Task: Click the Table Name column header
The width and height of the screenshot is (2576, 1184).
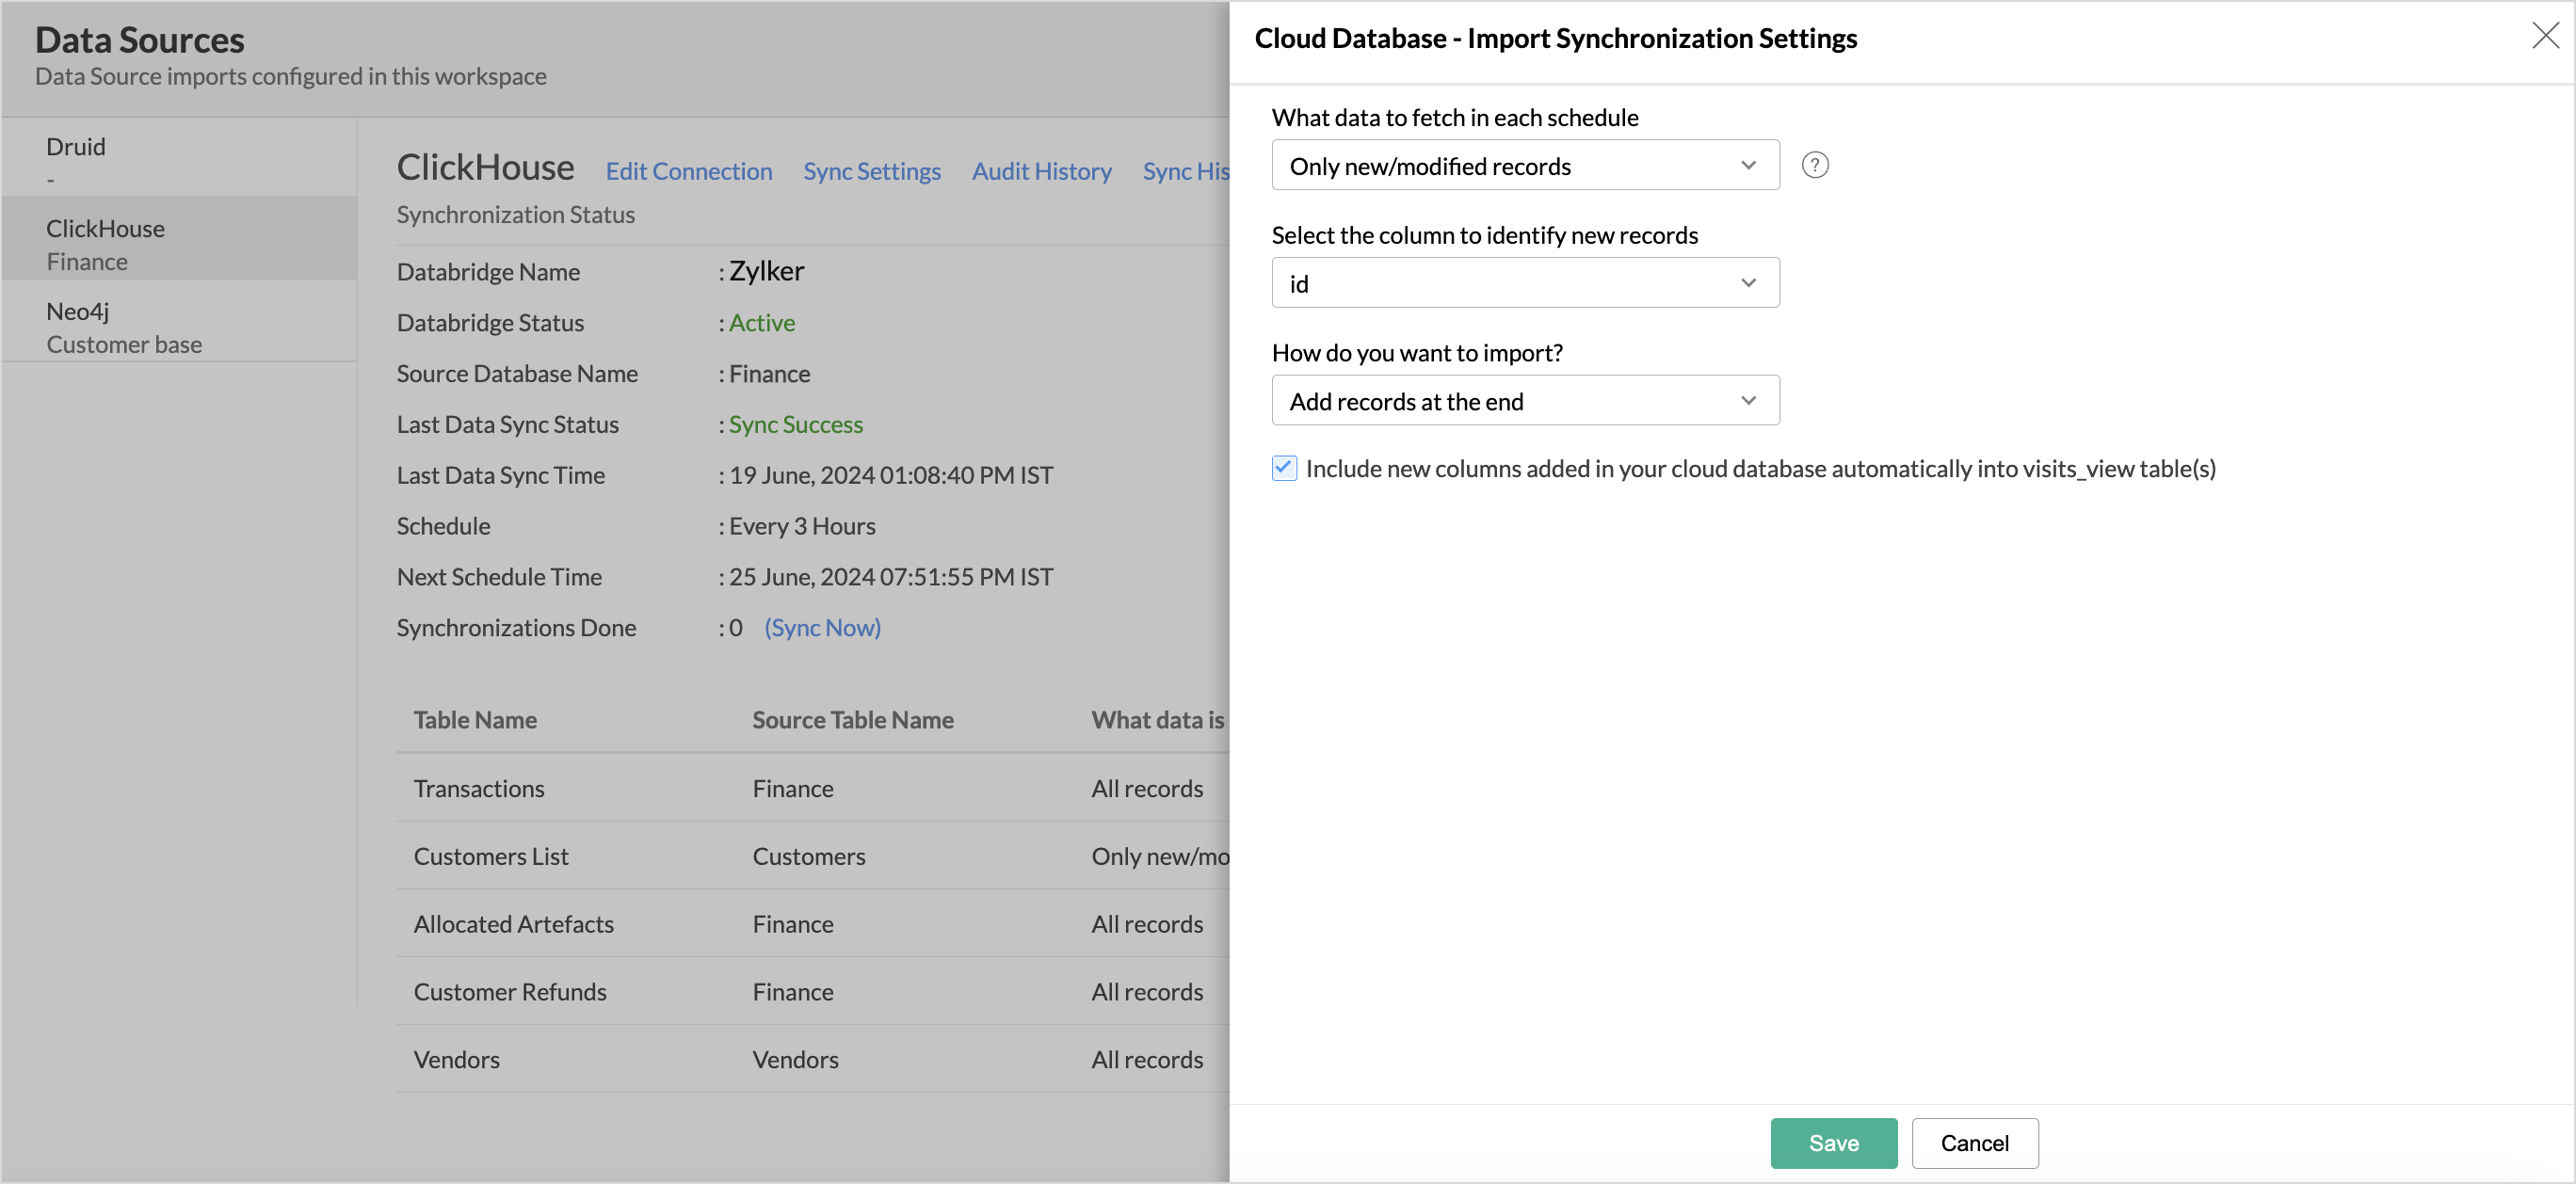Action: [475, 719]
